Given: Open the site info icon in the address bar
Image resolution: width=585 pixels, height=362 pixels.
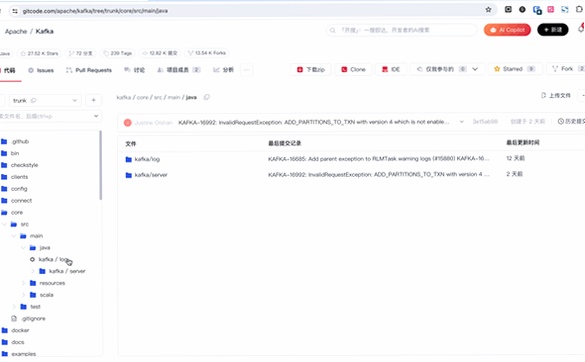Looking at the screenshot, I should tap(15, 11).
